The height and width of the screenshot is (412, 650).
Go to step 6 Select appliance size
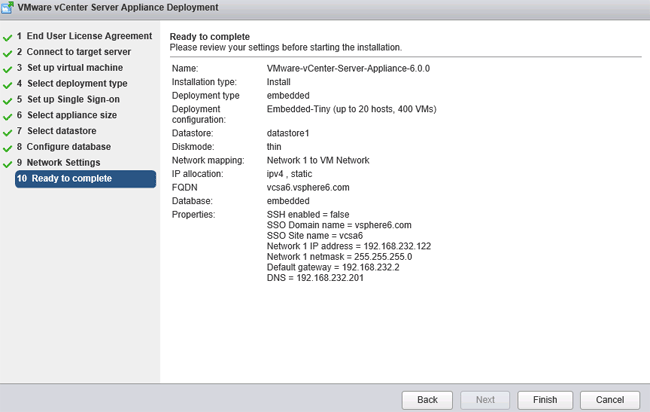tap(67, 115)
